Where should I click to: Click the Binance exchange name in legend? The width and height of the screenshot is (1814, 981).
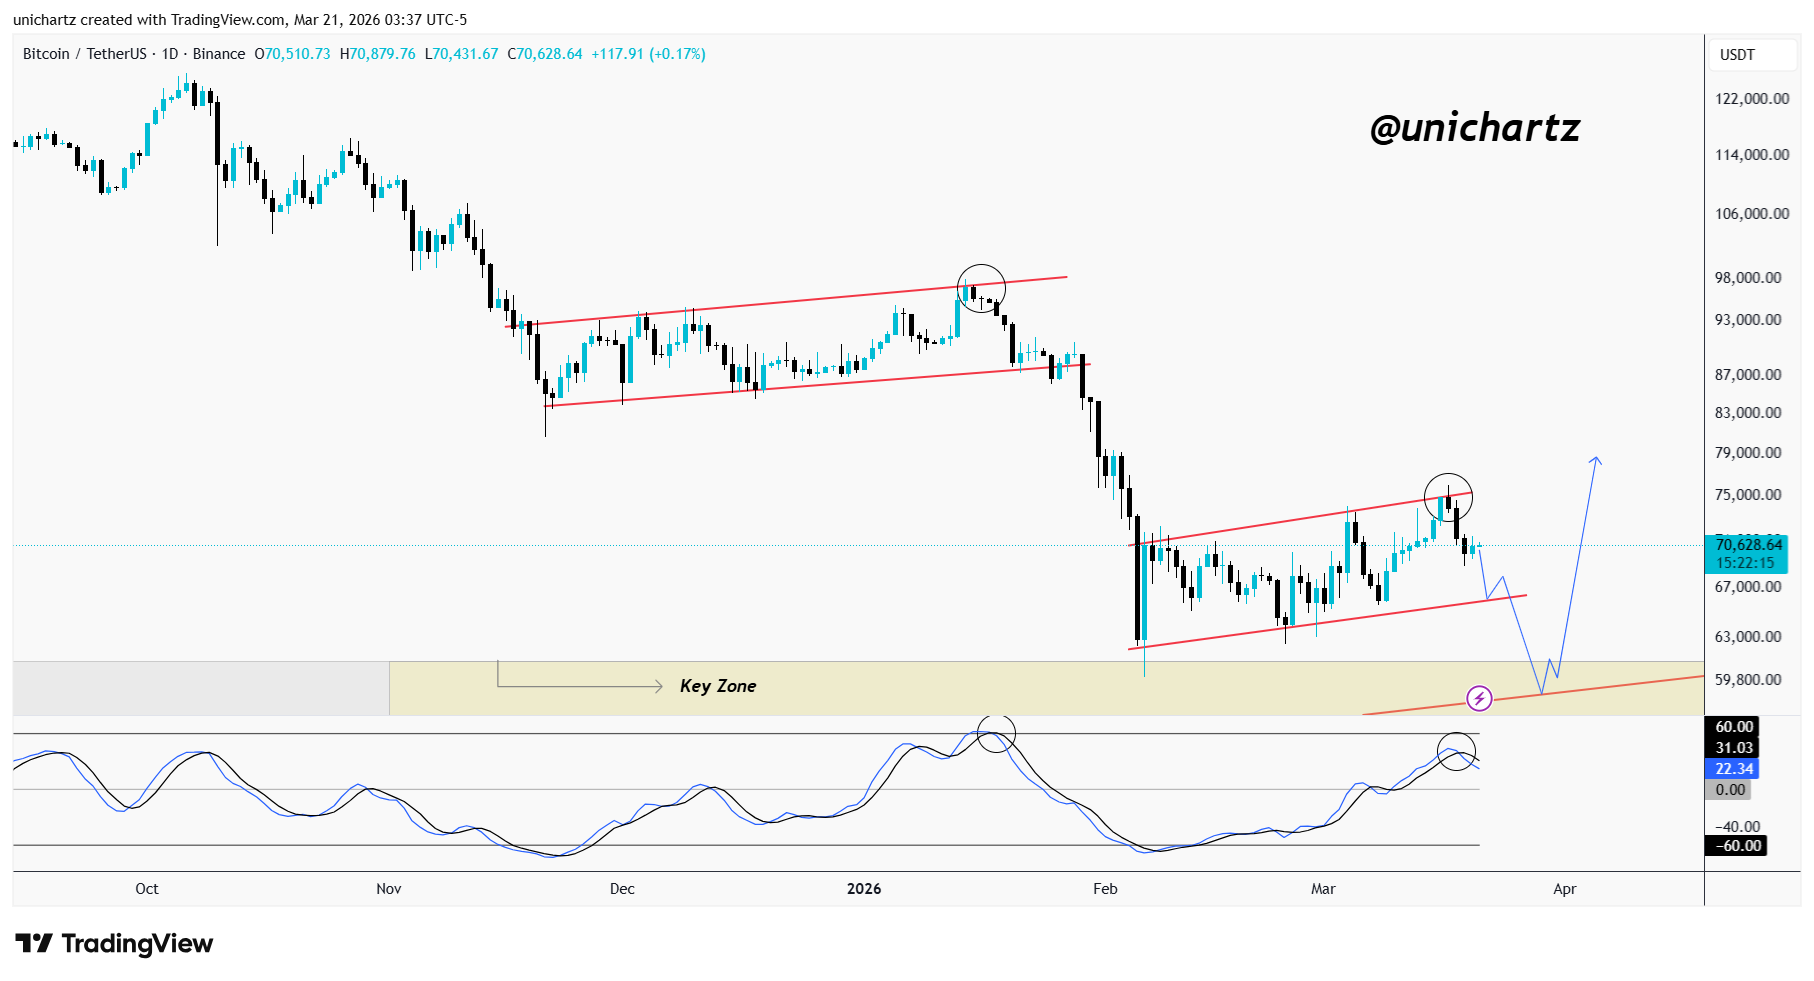[219, 54]
